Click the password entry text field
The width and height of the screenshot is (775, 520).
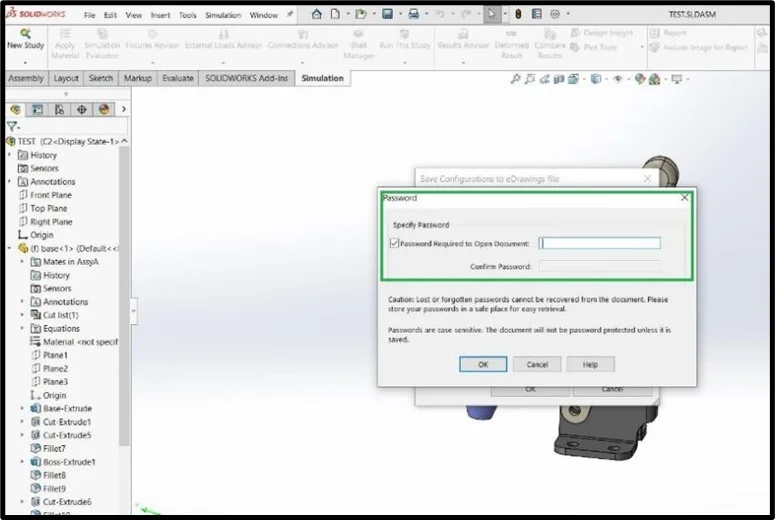coord(600,243)
